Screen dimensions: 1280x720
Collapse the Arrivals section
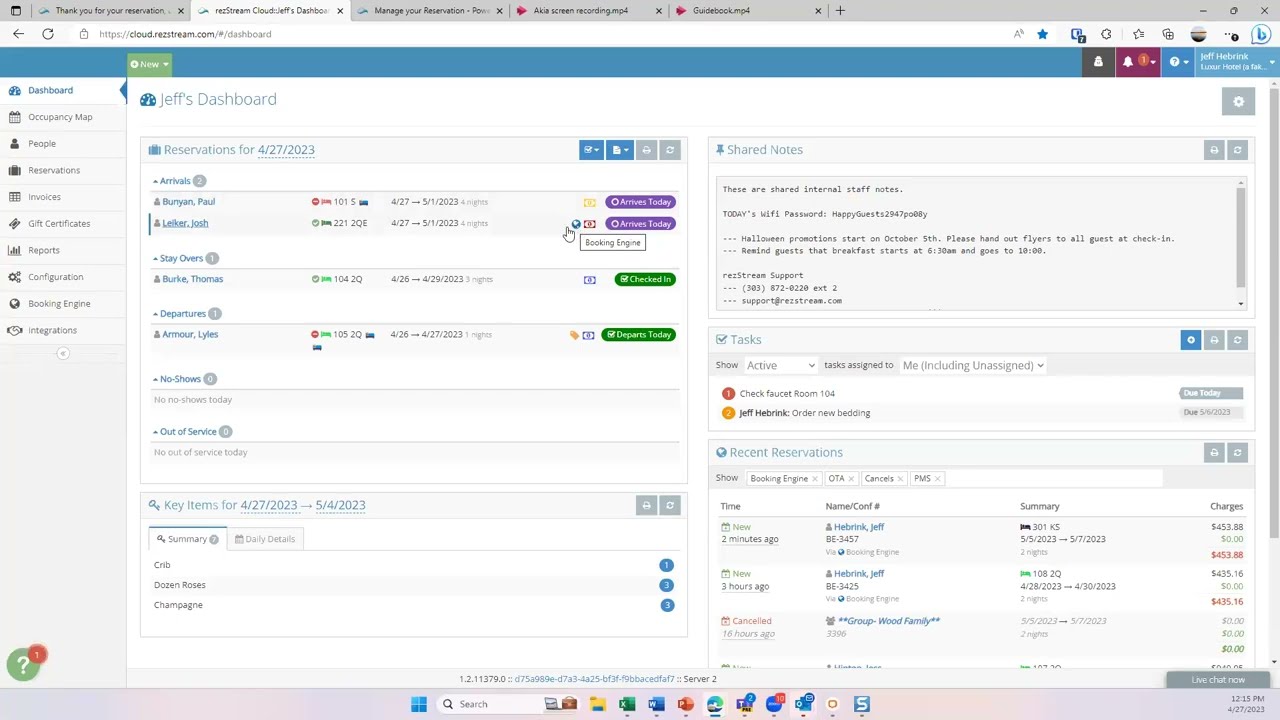172,181
